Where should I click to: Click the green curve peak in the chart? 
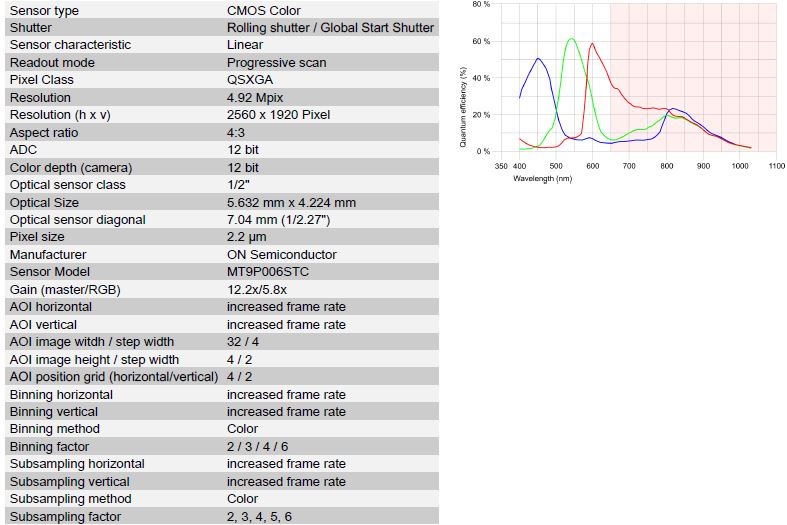[571, 39]
